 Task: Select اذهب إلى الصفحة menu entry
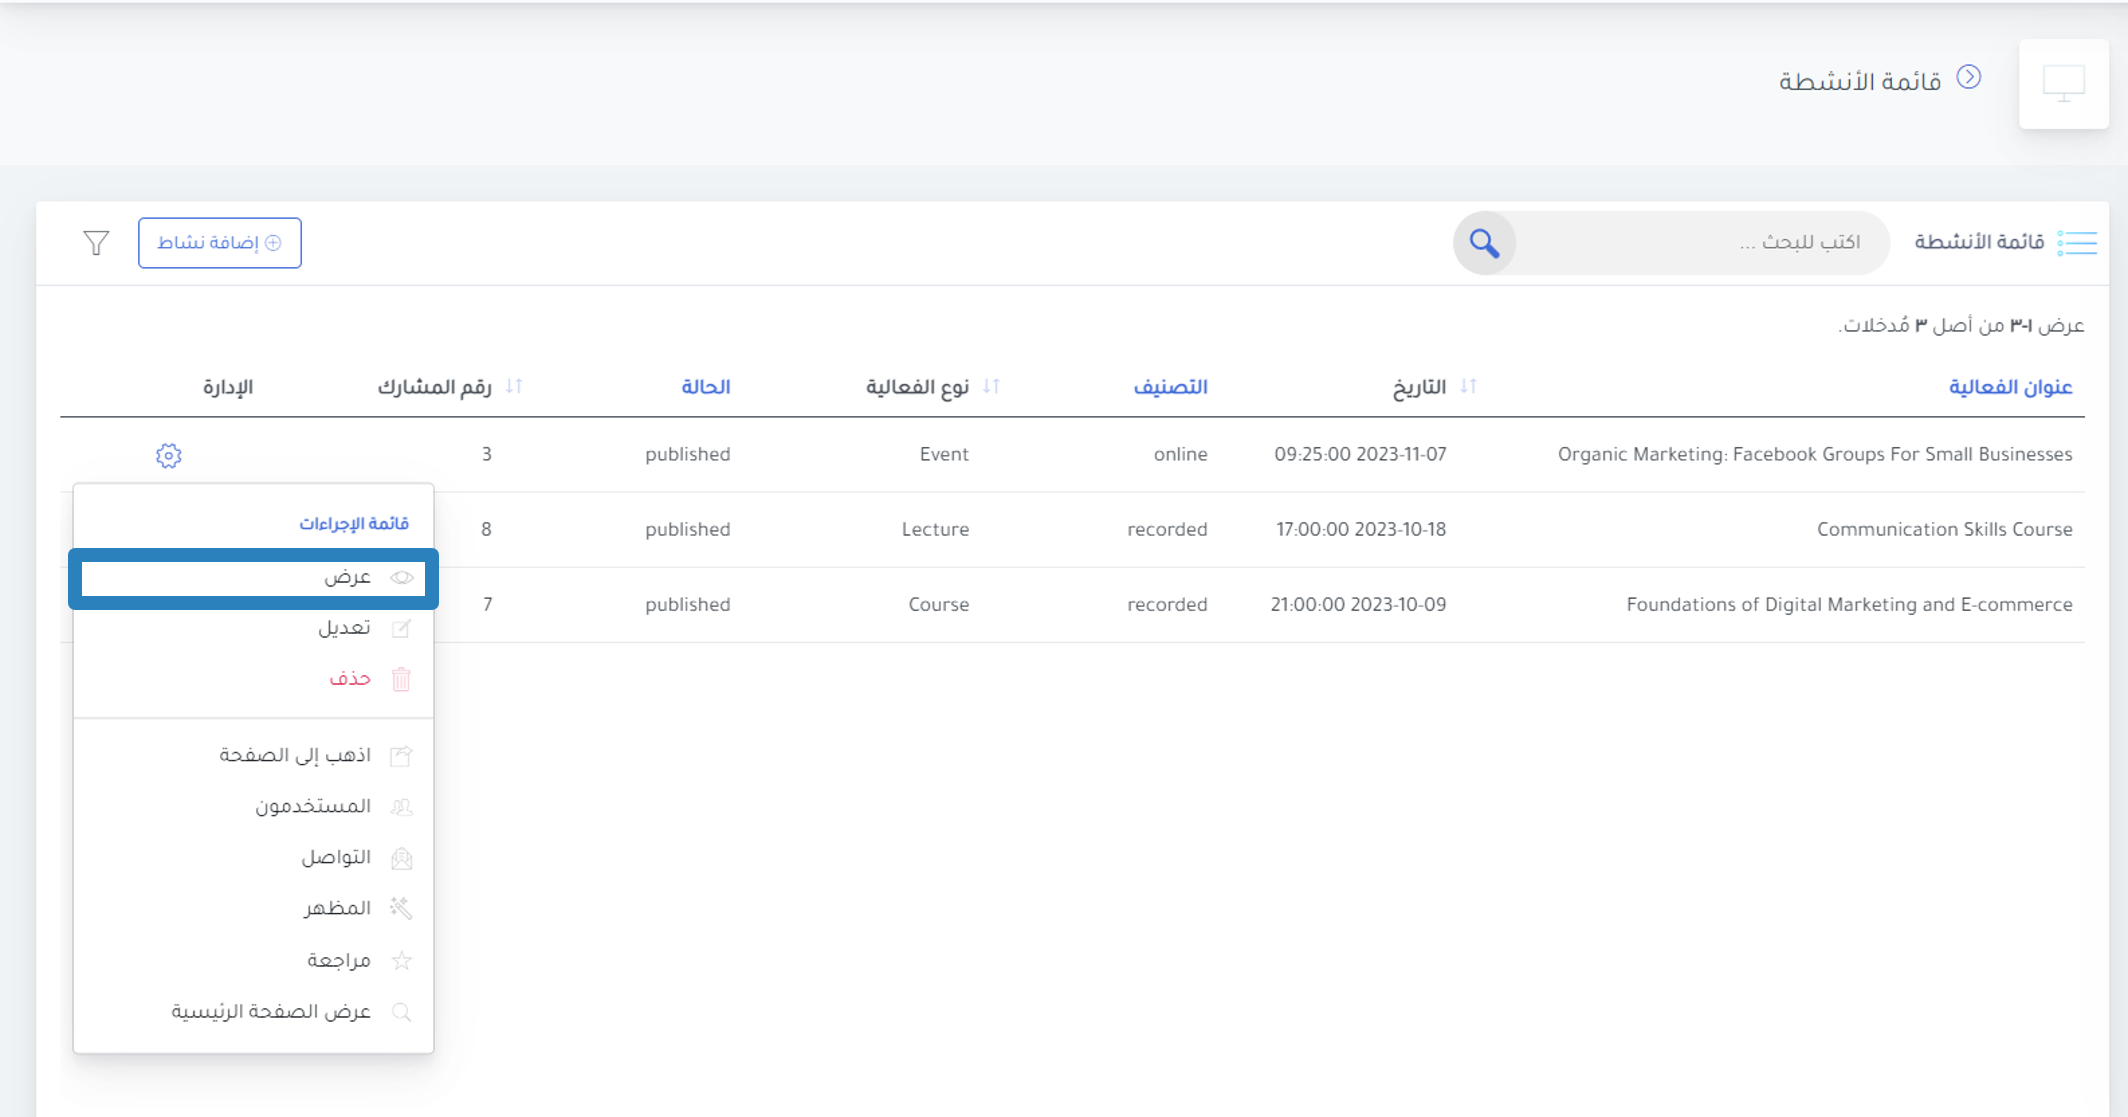tap(253, 755)
